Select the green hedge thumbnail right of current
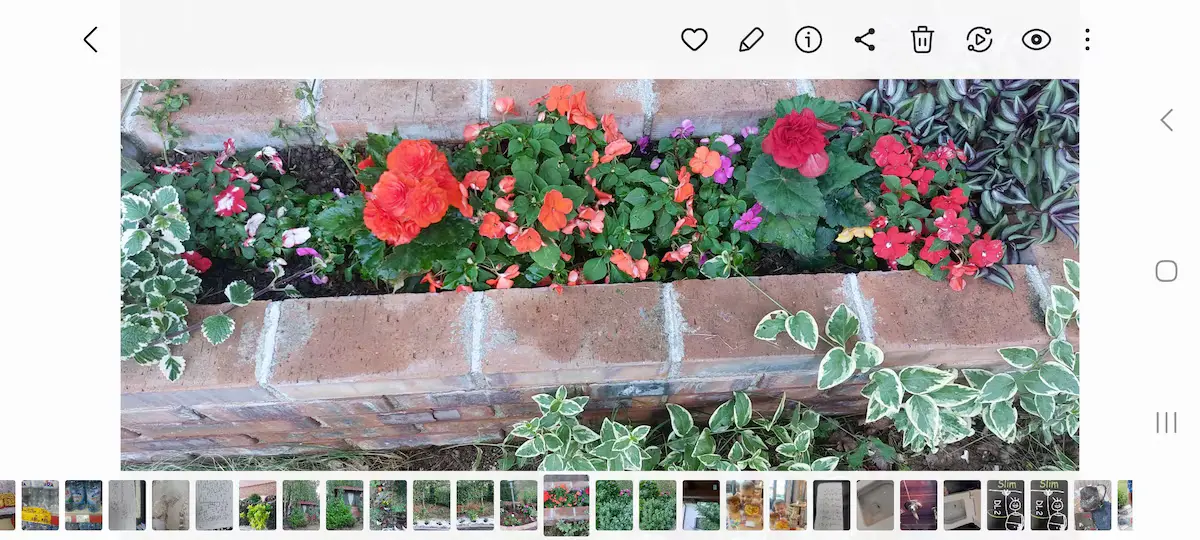 (x=614, y=505)
